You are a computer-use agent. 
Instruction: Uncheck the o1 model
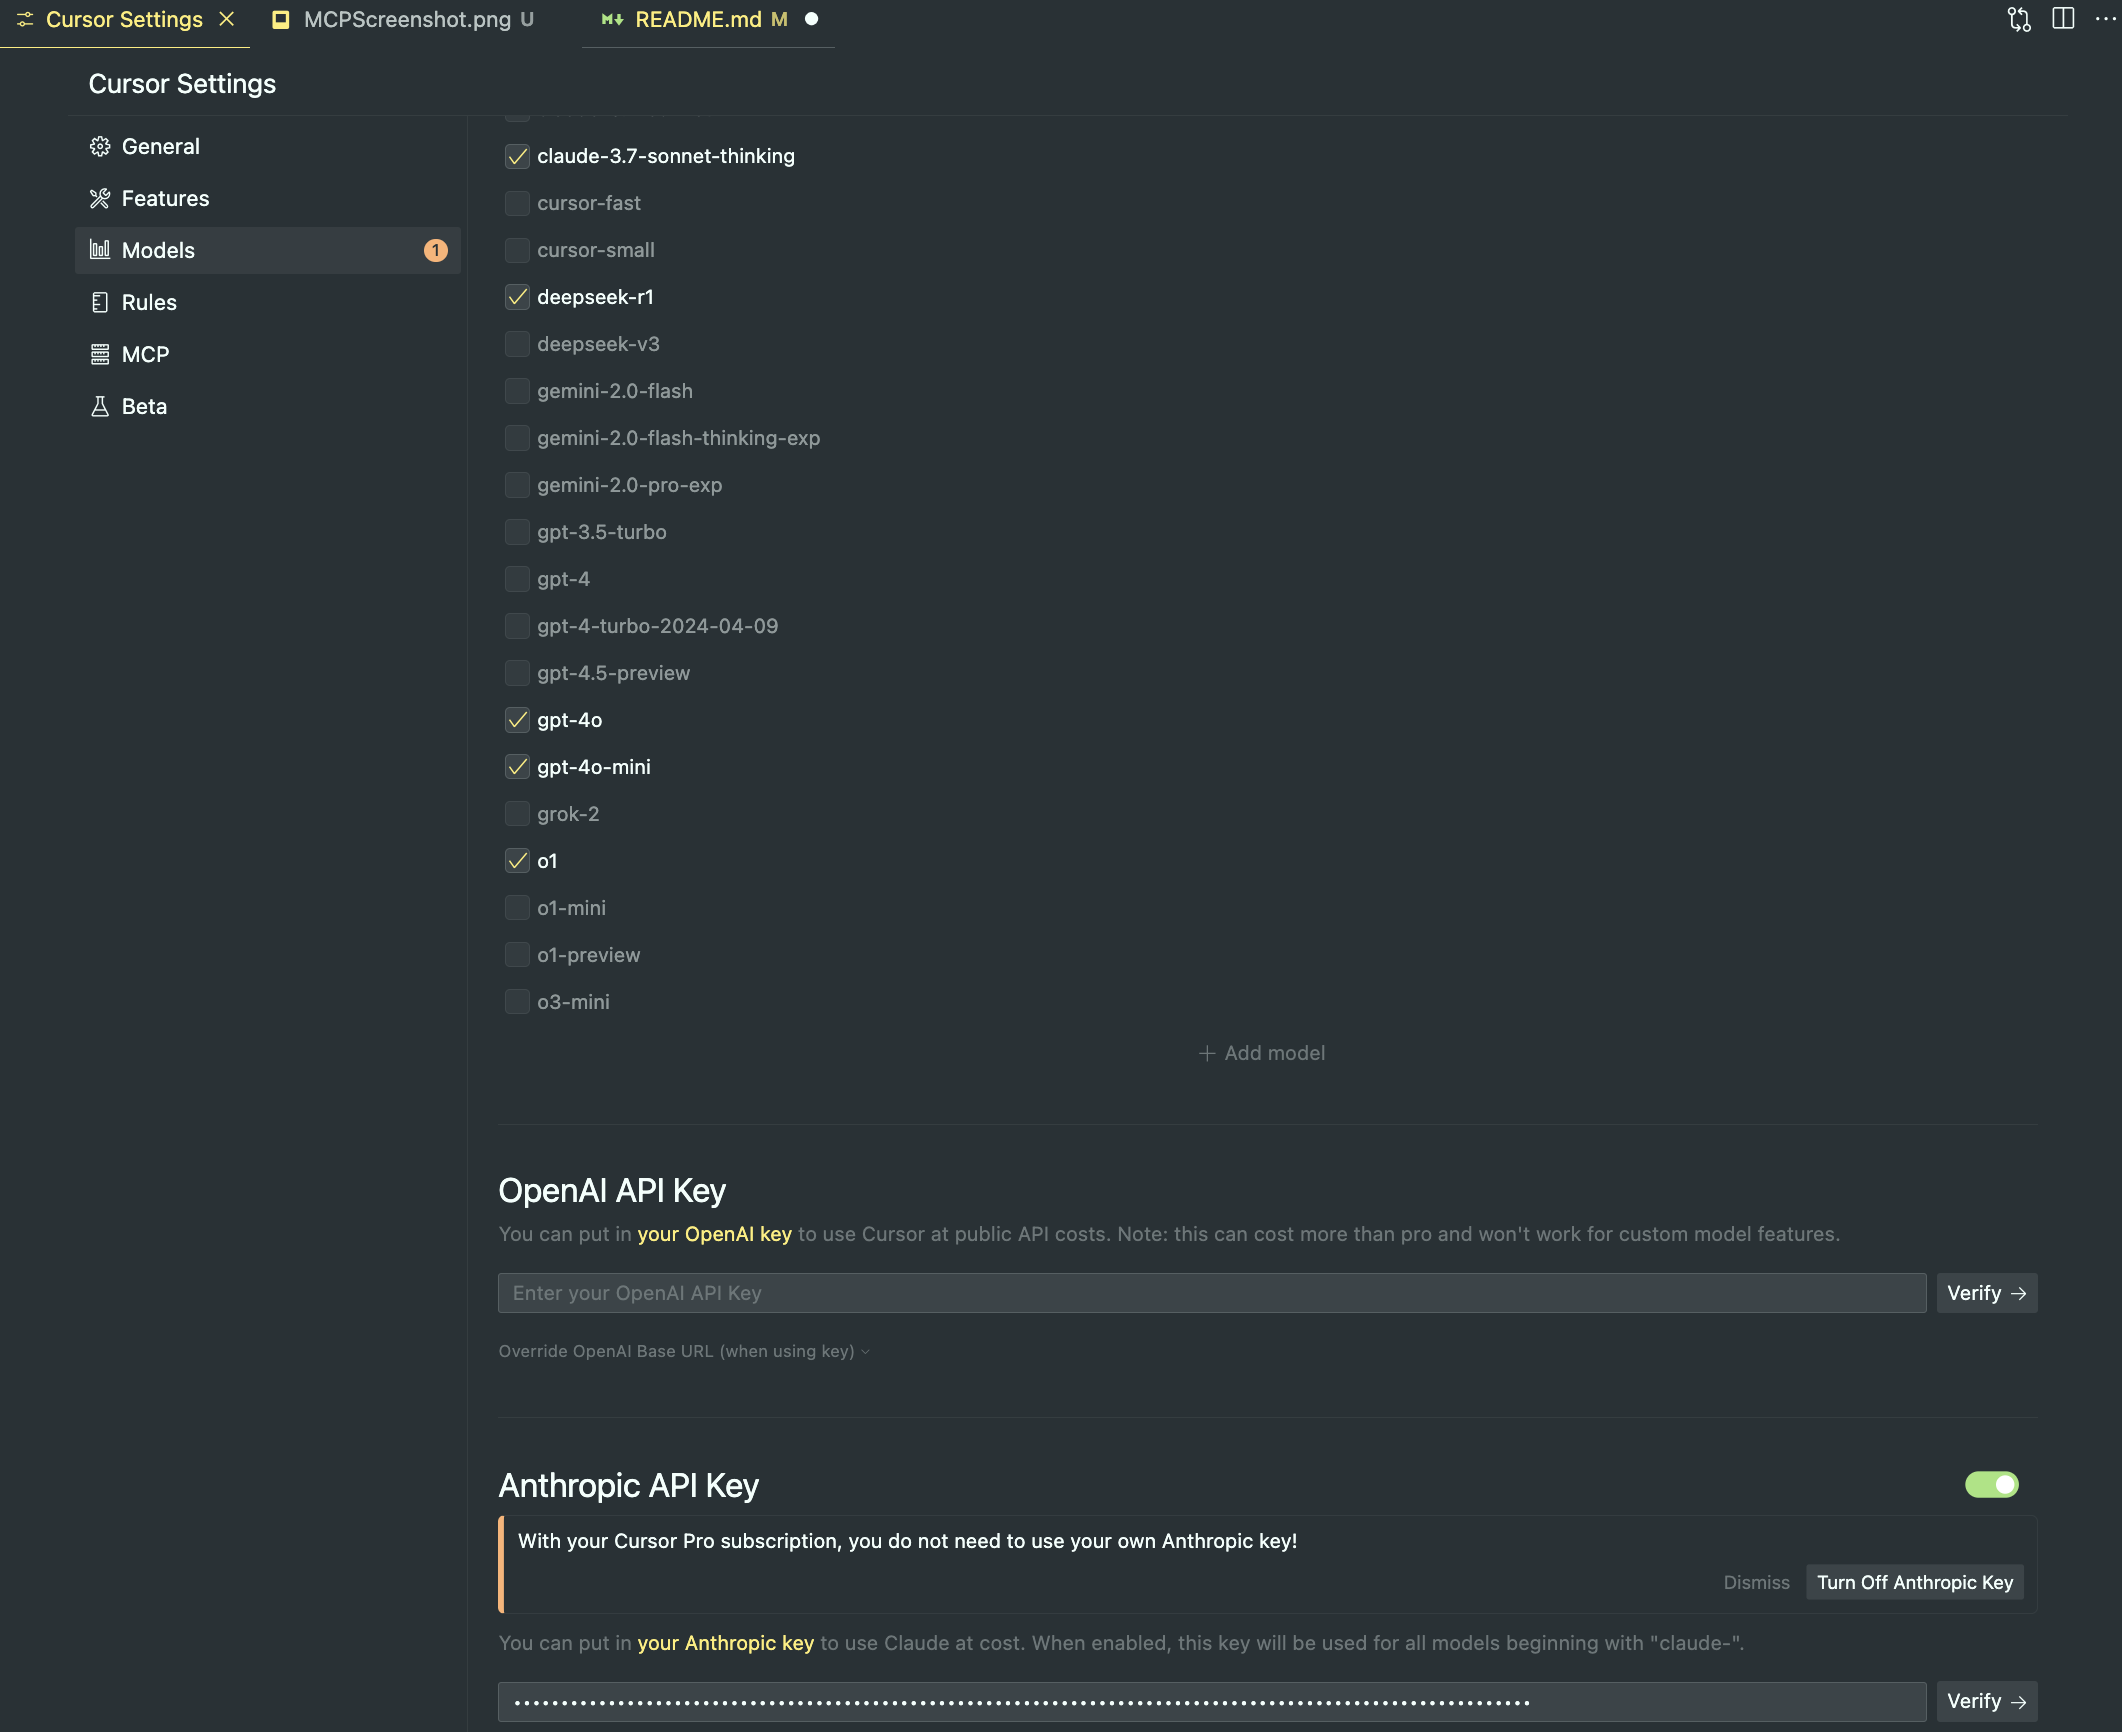(517, 861)
